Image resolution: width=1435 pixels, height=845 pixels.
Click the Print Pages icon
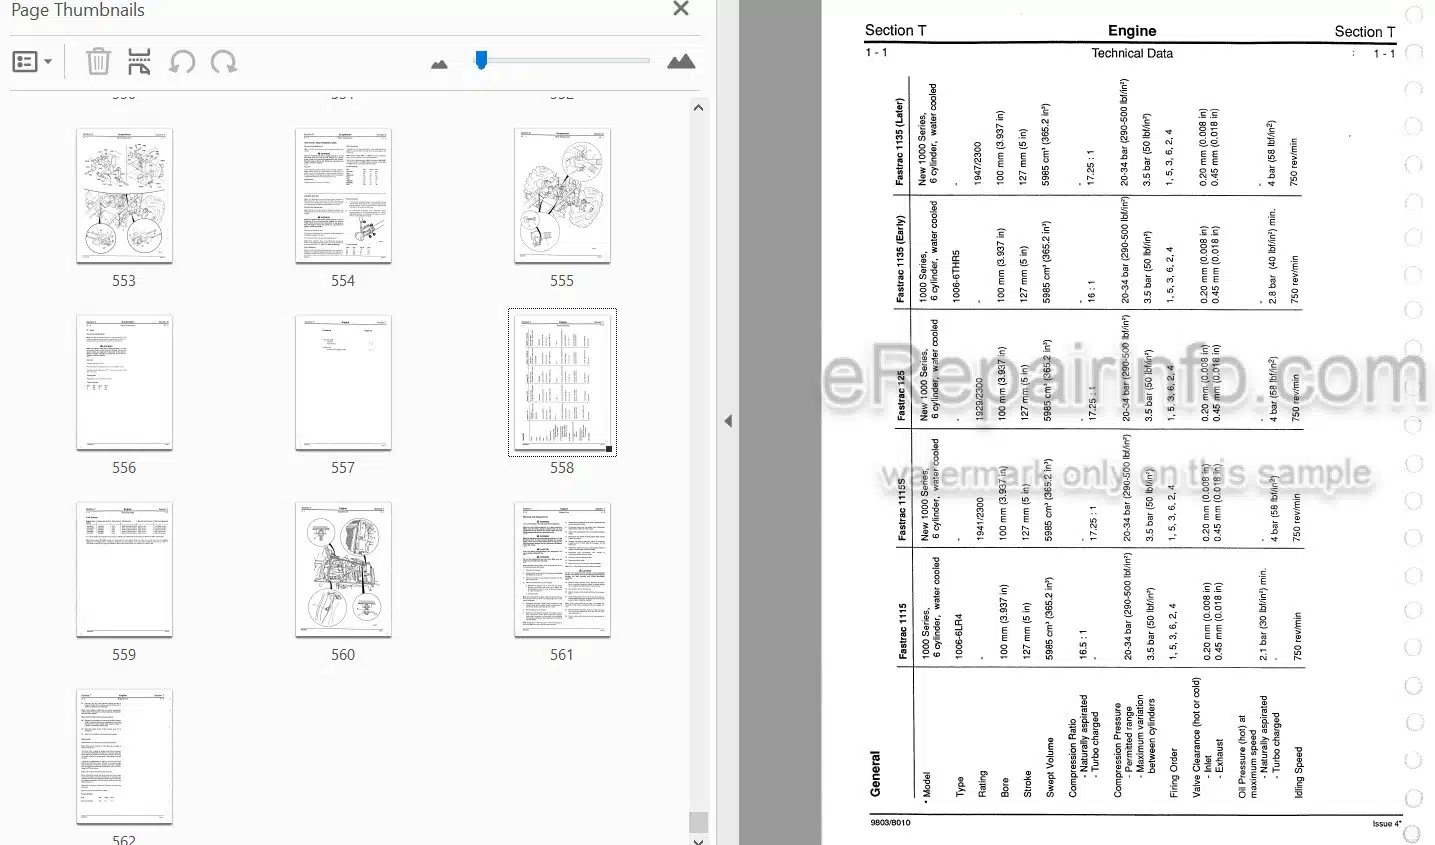[139, 62]
